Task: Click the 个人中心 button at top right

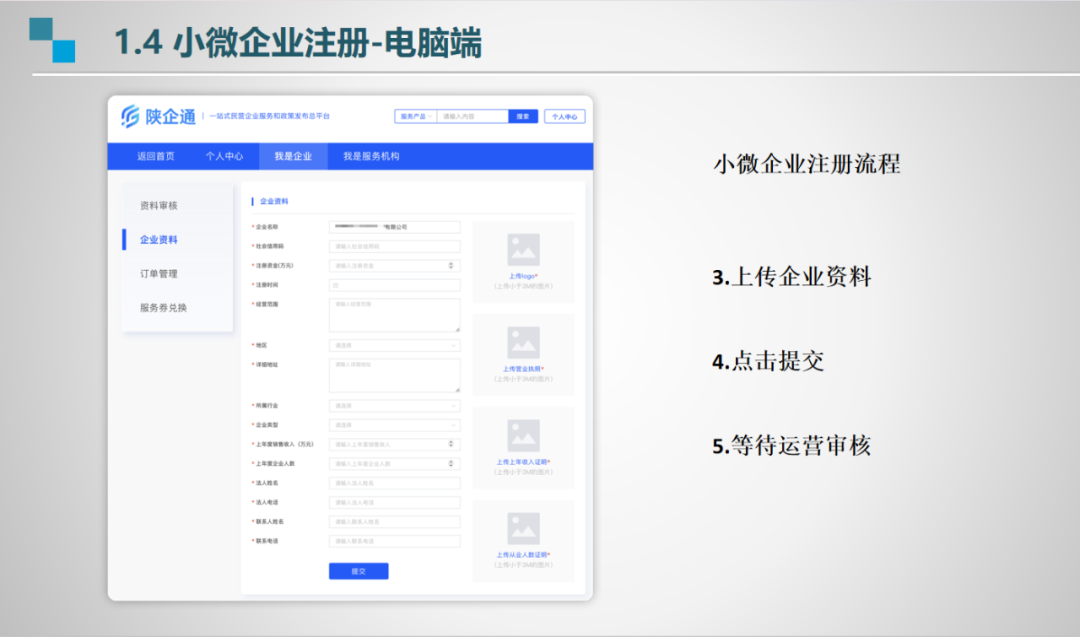Action: pos(565,117)
